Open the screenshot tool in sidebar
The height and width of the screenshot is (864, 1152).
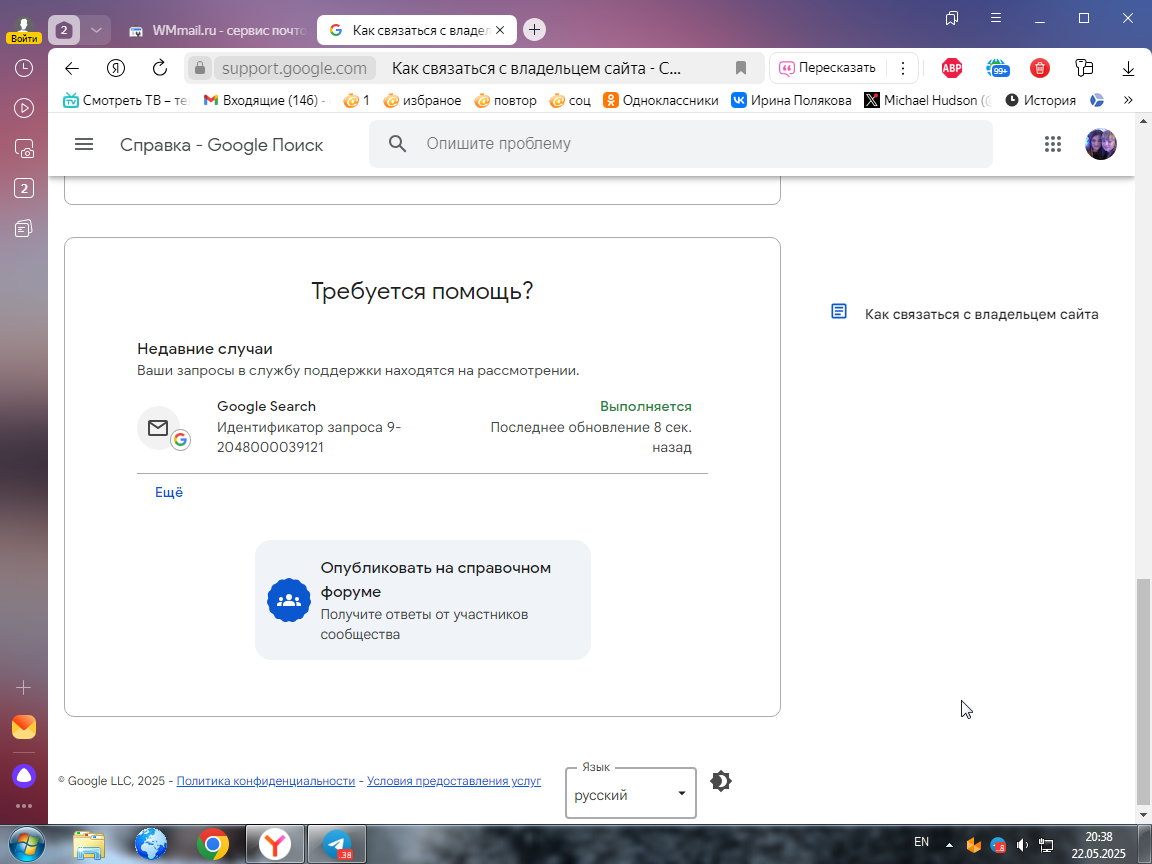pos(24,149)
